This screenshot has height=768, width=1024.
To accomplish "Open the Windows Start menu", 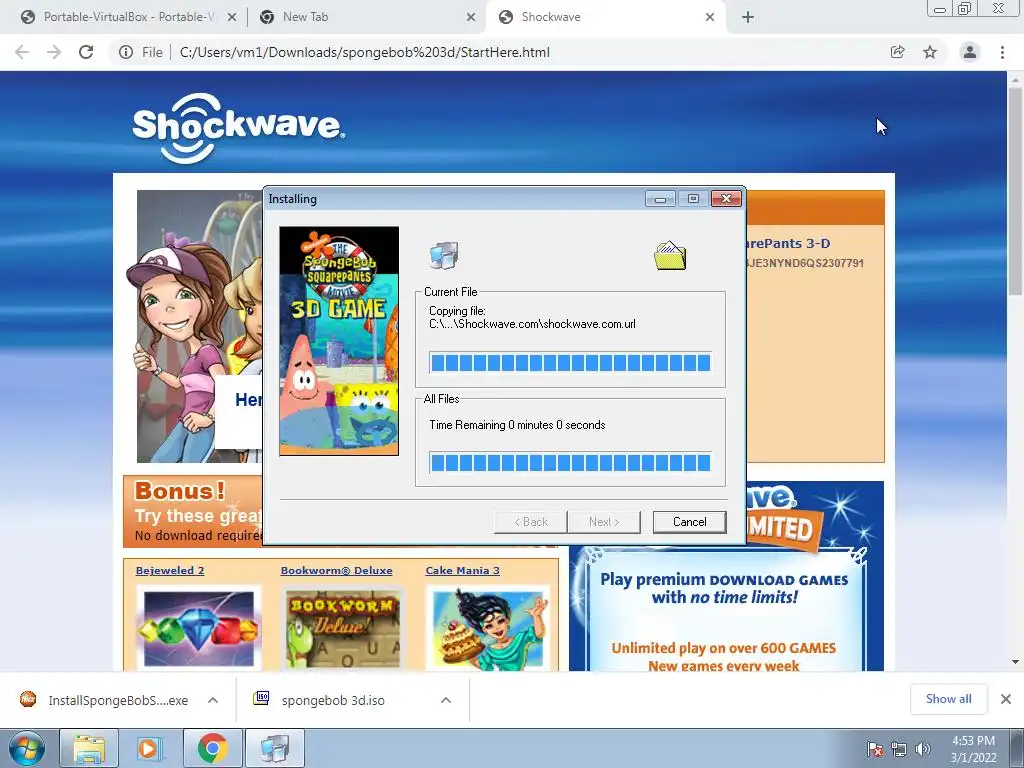I will pos(27,748).
